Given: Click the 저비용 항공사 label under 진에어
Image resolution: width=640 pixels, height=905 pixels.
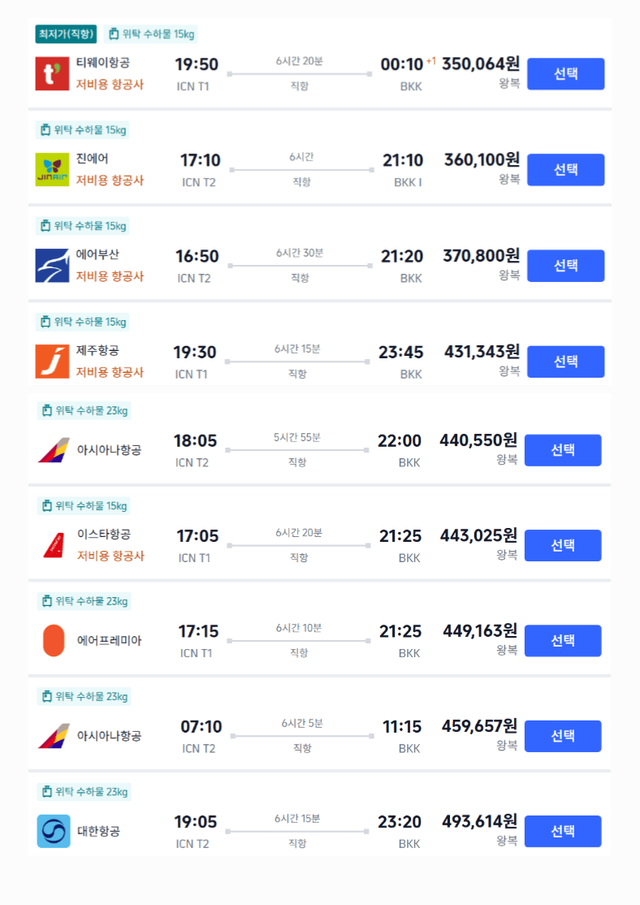Looking at the screenshot, I should pyautogui.click(x=110, y=181).
